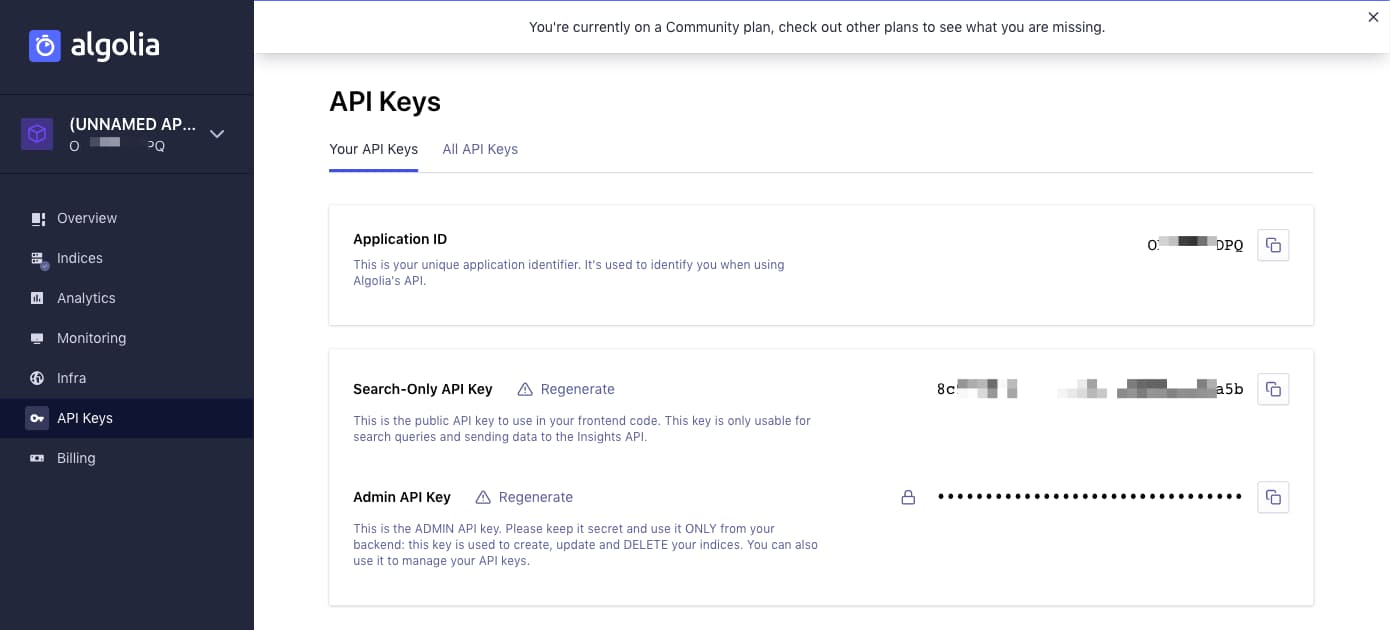Click the lock icon beside Admin API Key
The image size is (1390, 630).
(908, 496)
